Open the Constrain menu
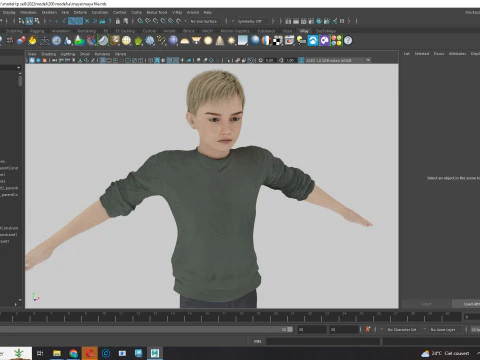480x360 pixels. [100, 12]
